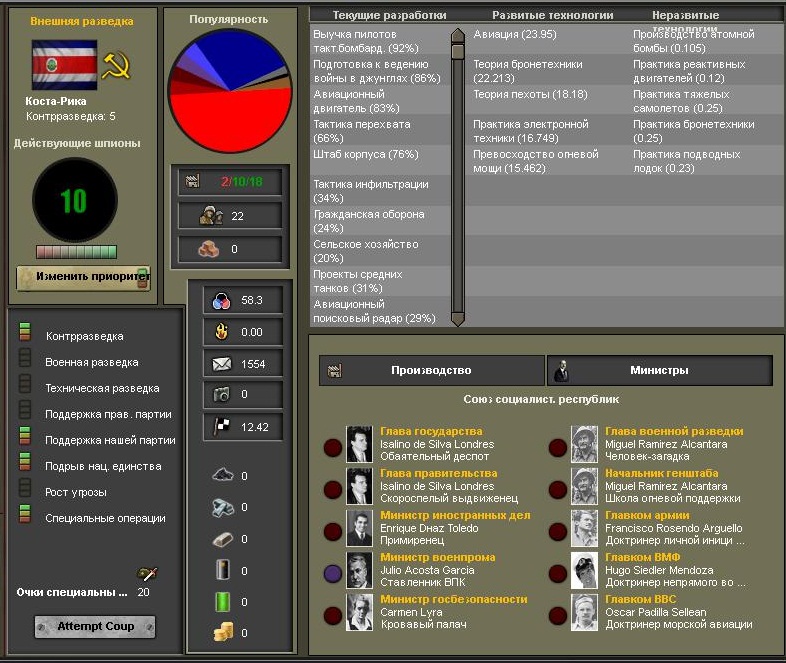Click the gold coins money icon
Viewport: 786px width, 663px height.
point(223,632)
